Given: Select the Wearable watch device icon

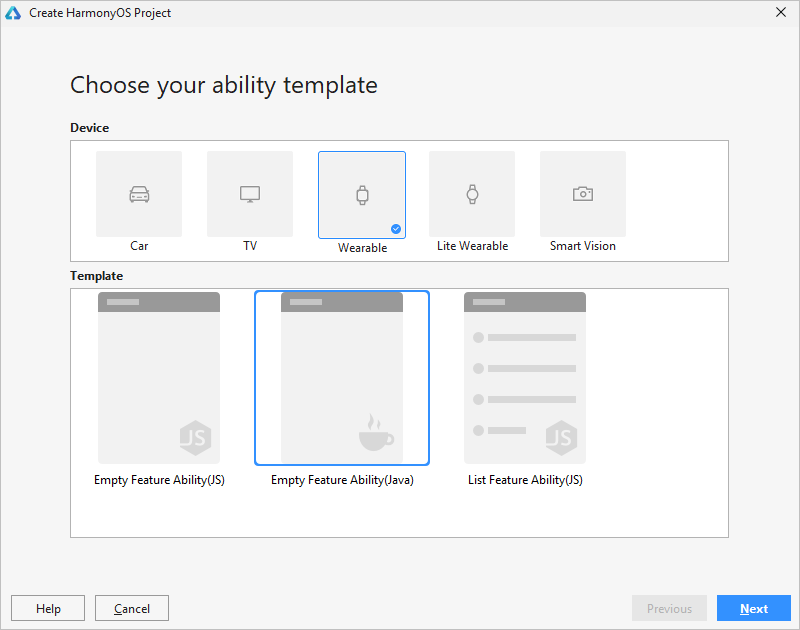Looking at the screenshot, I should (x=362, y=195).
